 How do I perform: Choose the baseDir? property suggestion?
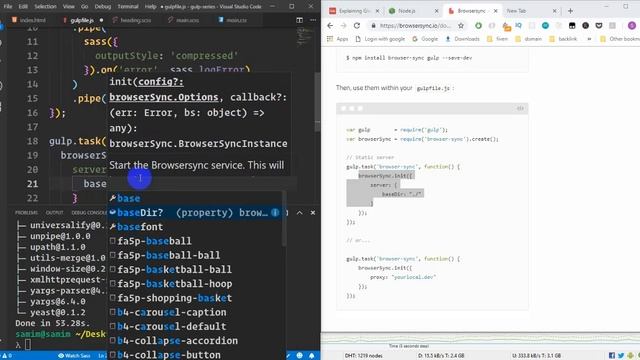tap(195, 213)
